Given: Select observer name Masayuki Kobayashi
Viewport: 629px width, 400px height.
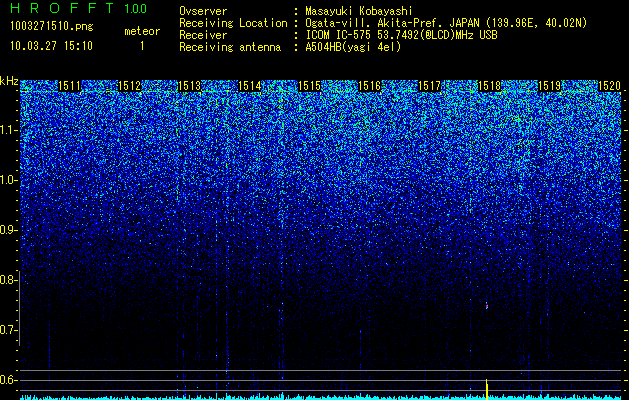Looking at the screenshot, I should [x=359, y=11].
